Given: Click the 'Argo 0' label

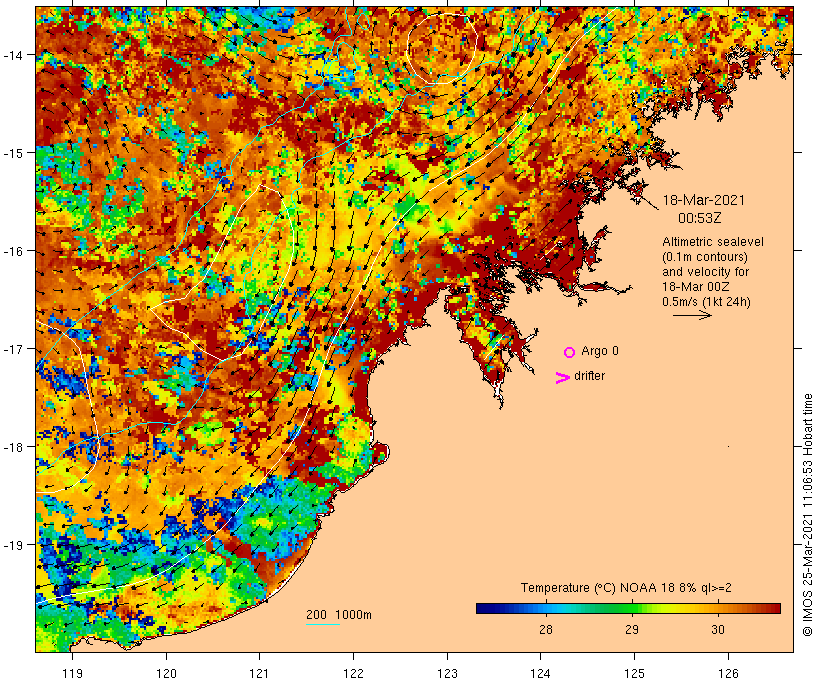Looking at the screenshot, I should pos(600,351).
